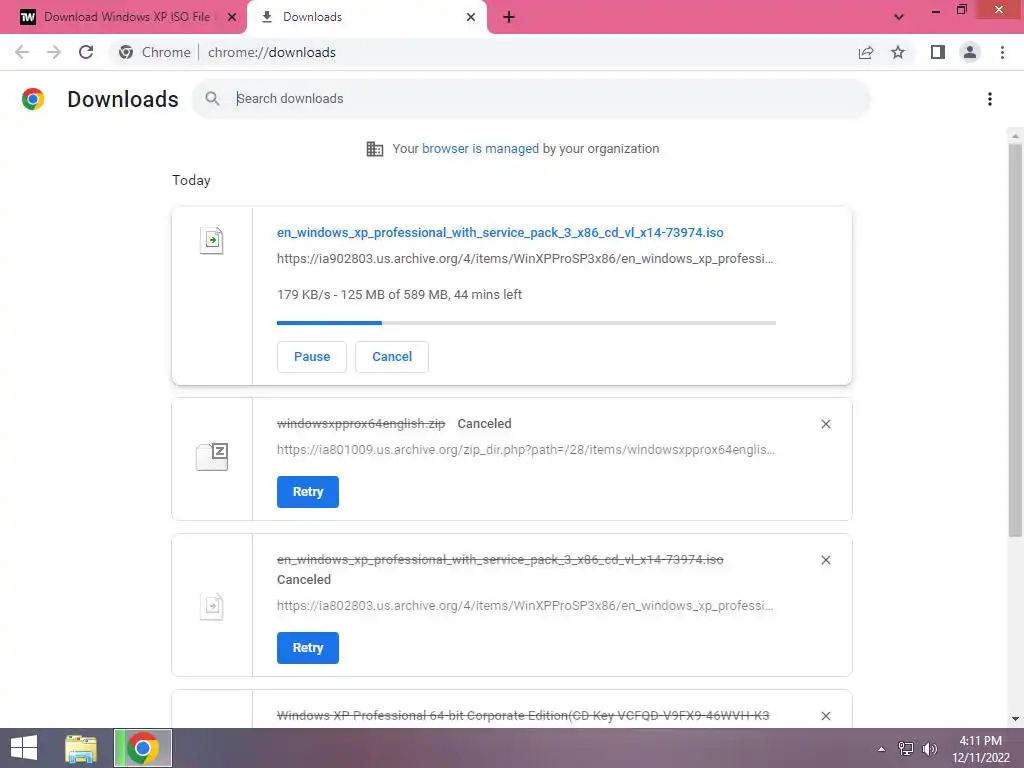Image resolution: width=1024 pixels, height=768 pixels.
Task: Click the Chrome taskbar icon
Action: [143, 748]
